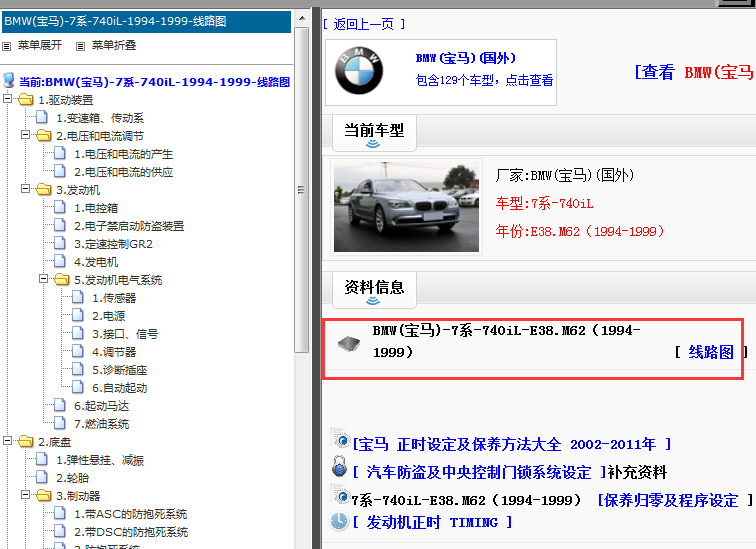Click the 7-series car photo thumbnail

coord(406,207)
